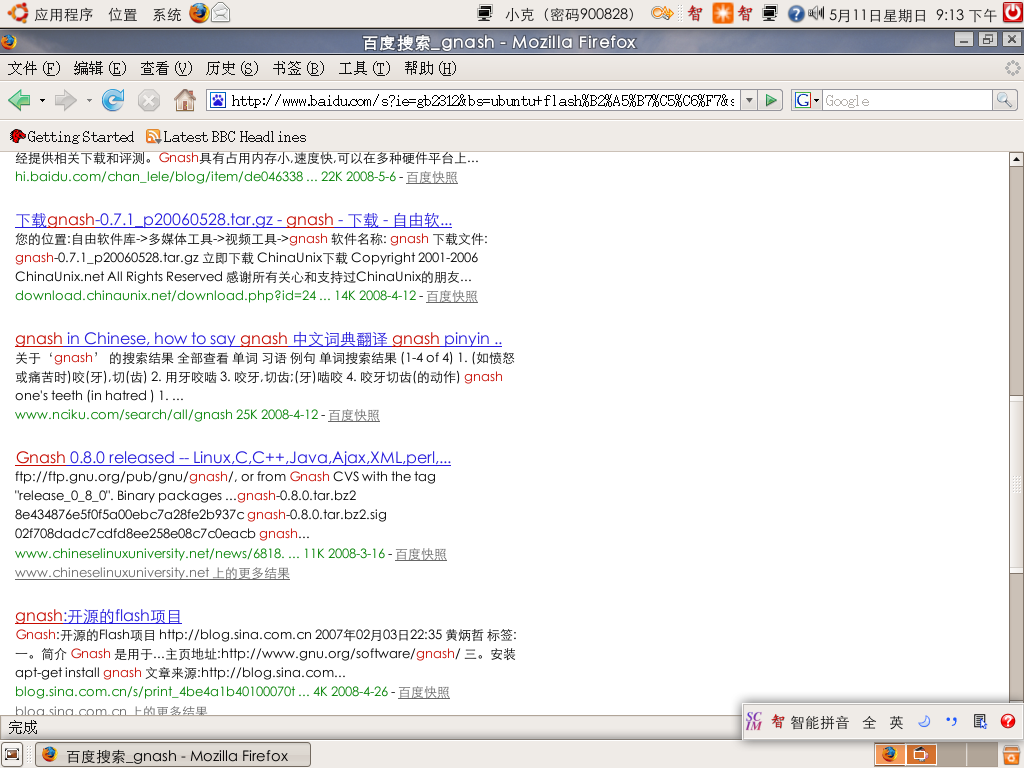Image resolution: width=1024 pixels, height=768 pixels.
Task: Click the blue help question tray icon
Action: 796,14
